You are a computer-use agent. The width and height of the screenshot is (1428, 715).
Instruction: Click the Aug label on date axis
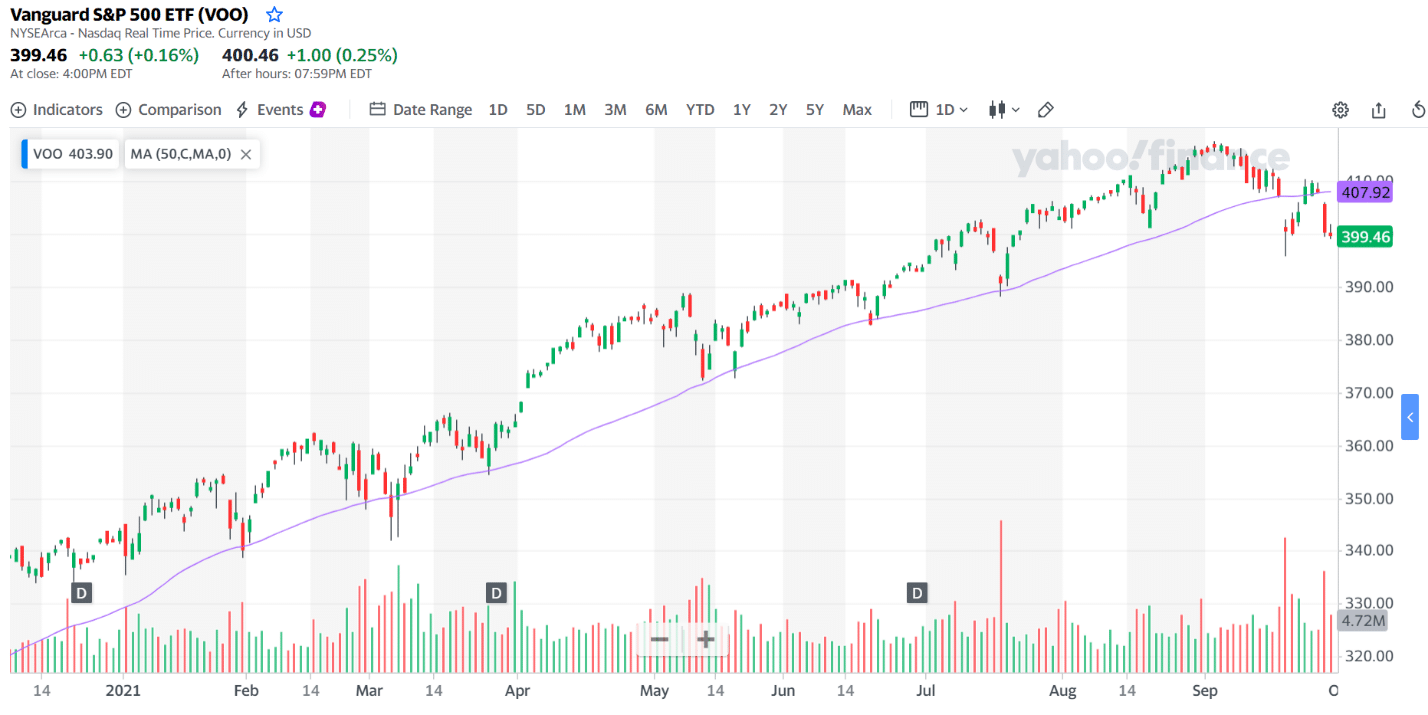tap(1063, 690)
